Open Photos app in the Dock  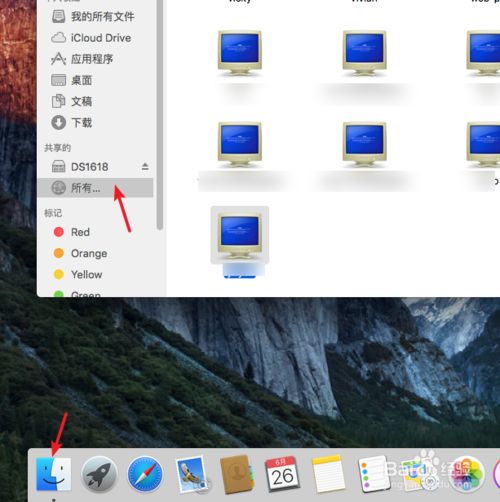[466, 474]
